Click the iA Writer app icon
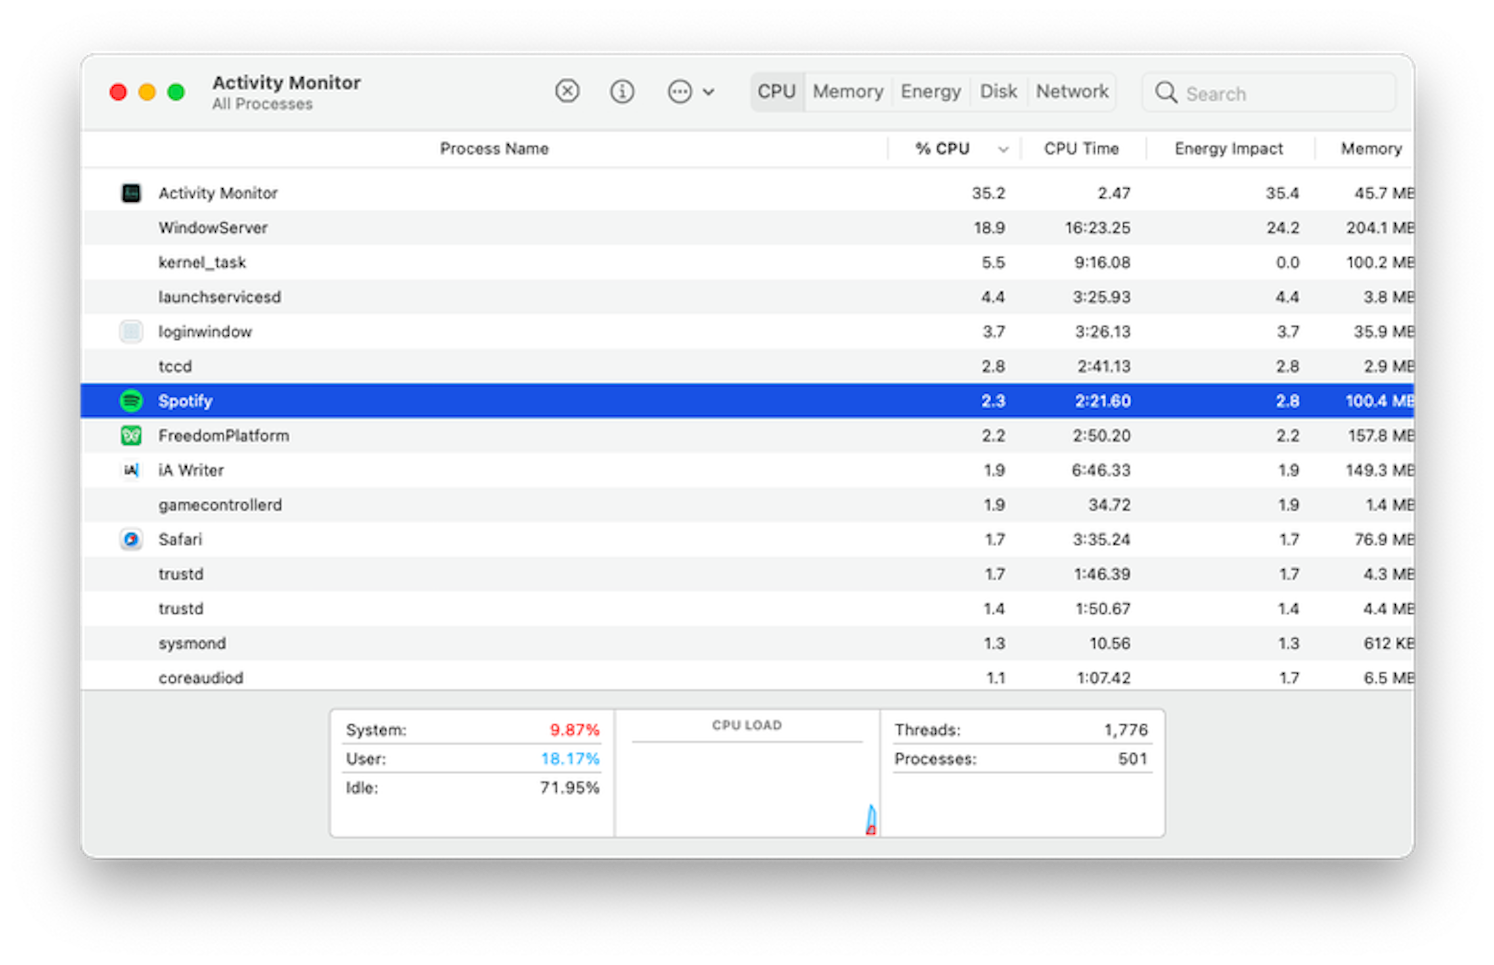The height and width of the screenshot is (965, 1494). point(131,470)
